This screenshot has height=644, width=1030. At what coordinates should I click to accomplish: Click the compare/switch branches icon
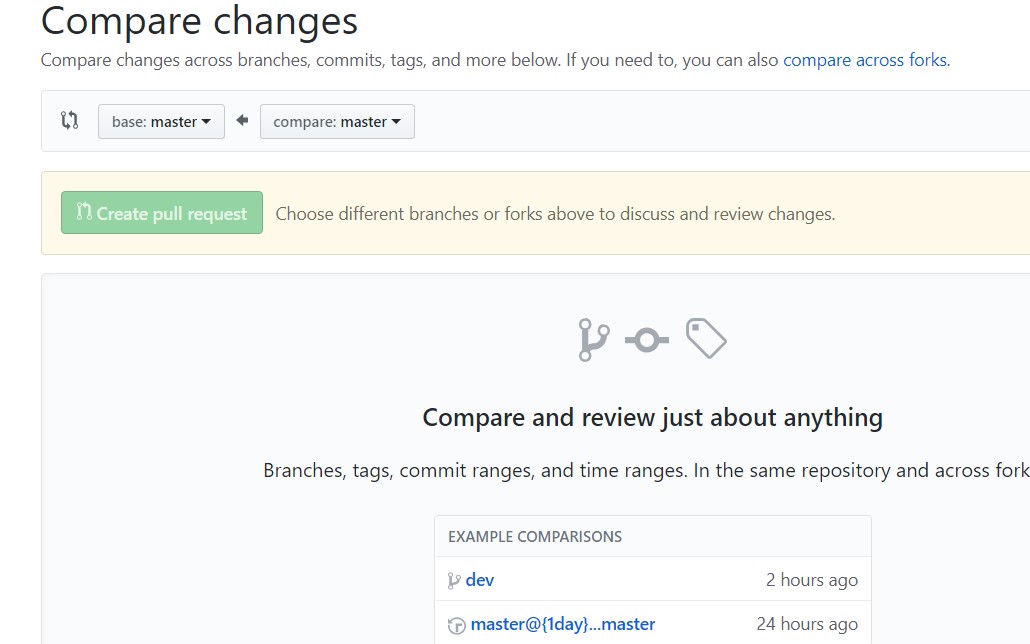(x=70, y=120)
